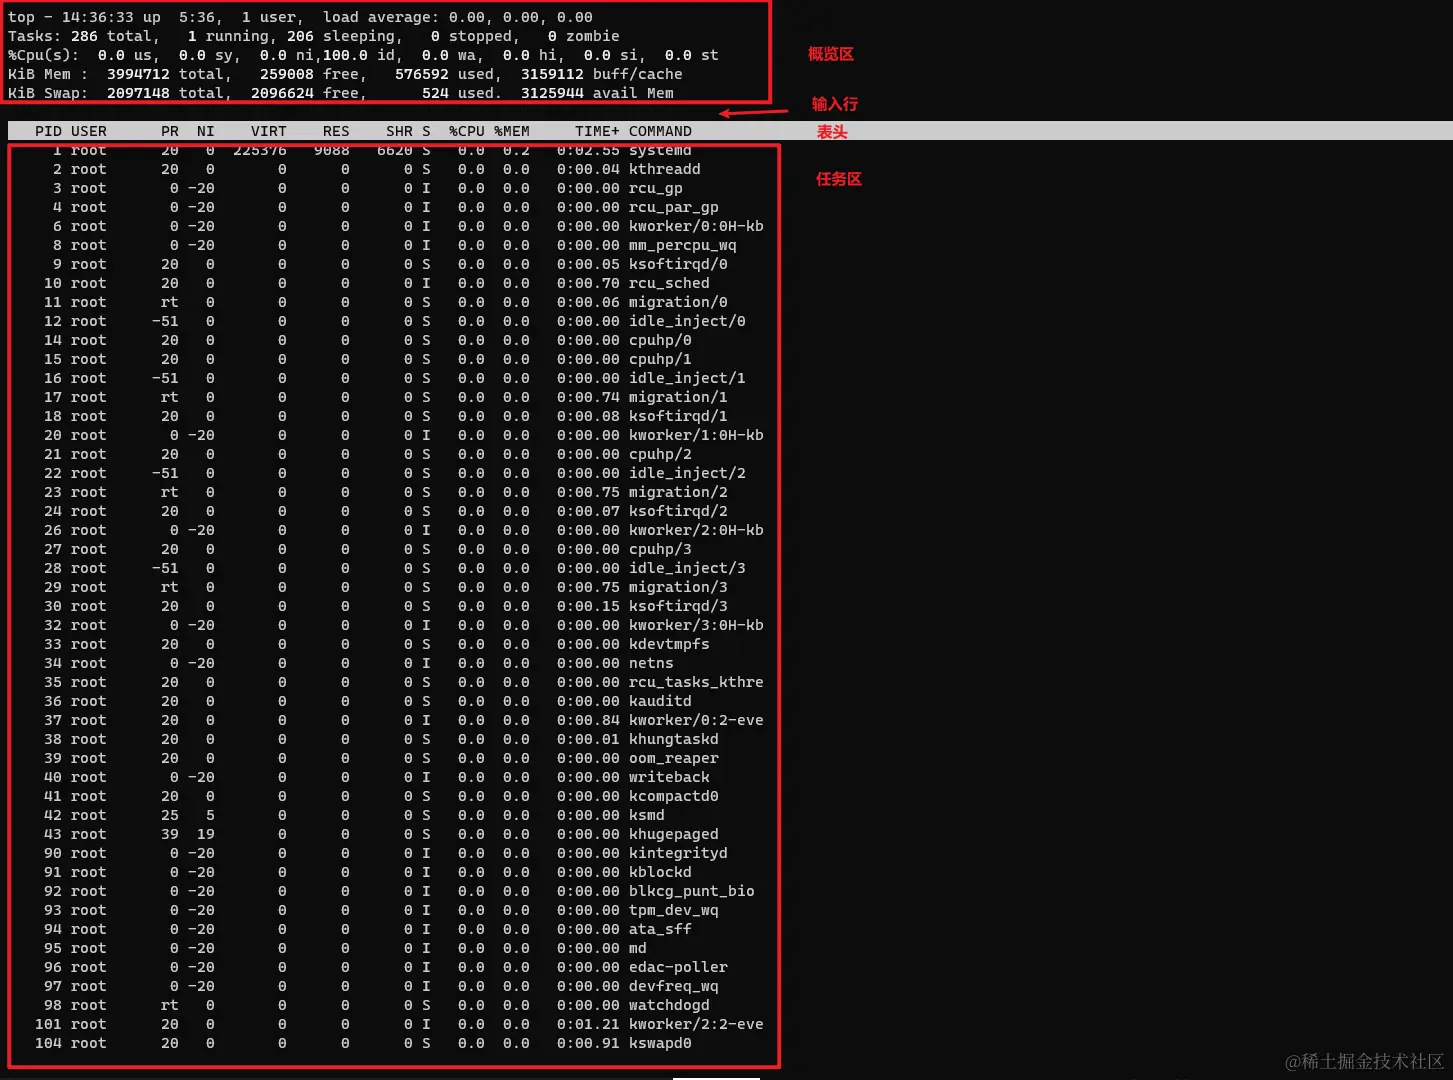The image size is (1453, 1080).
Task: Select the kdevtmpfs command
Action: pyautogui.click(x=669, y=644)
